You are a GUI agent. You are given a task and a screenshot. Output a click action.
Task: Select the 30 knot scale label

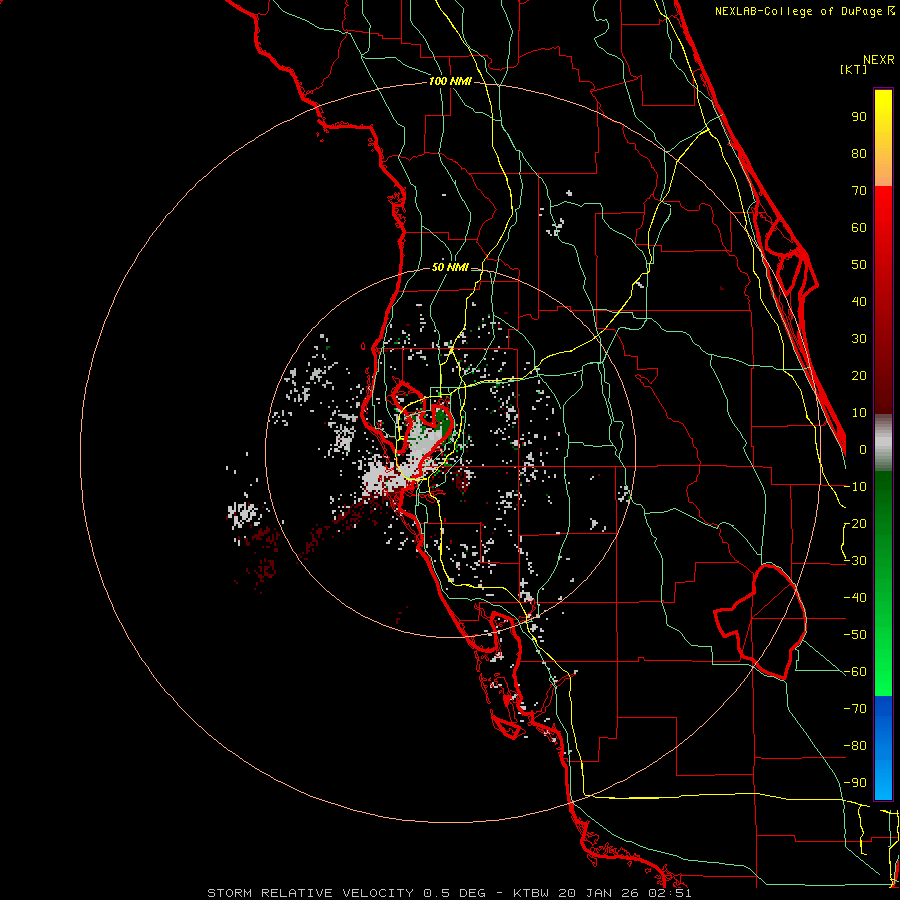(859, 339)
